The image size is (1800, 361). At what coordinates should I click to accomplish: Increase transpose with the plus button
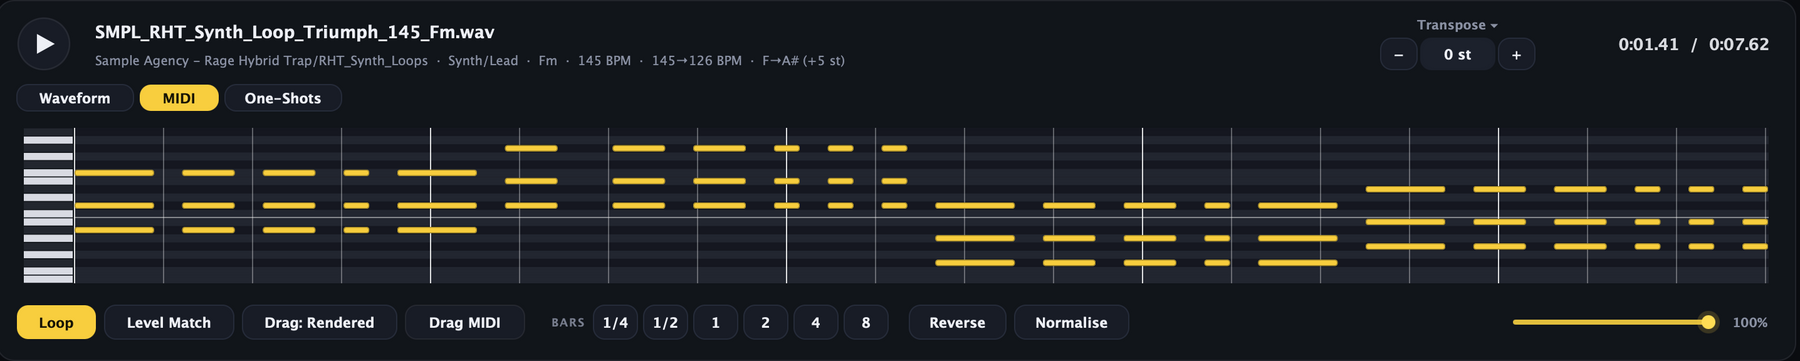click(1516, 55)
